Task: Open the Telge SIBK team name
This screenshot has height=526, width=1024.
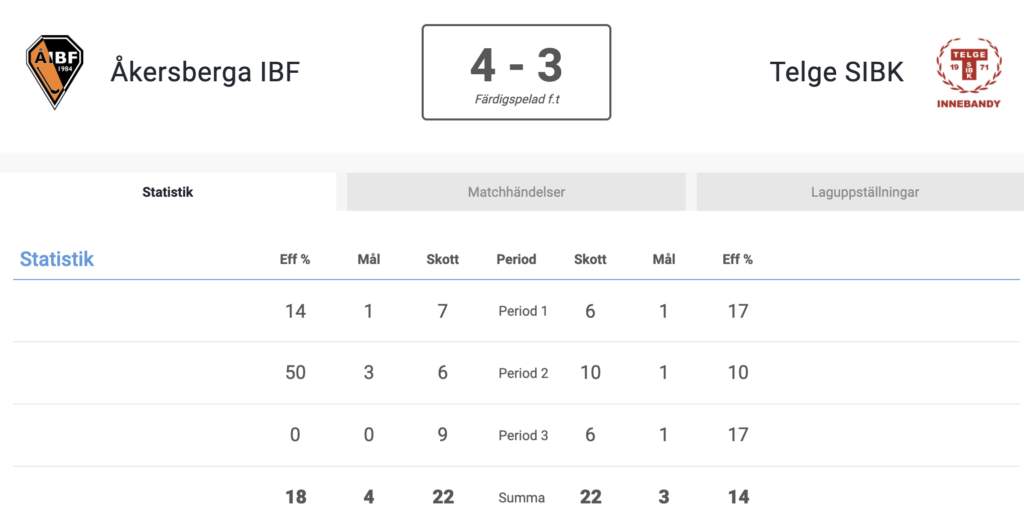Action: pos(837,72)
